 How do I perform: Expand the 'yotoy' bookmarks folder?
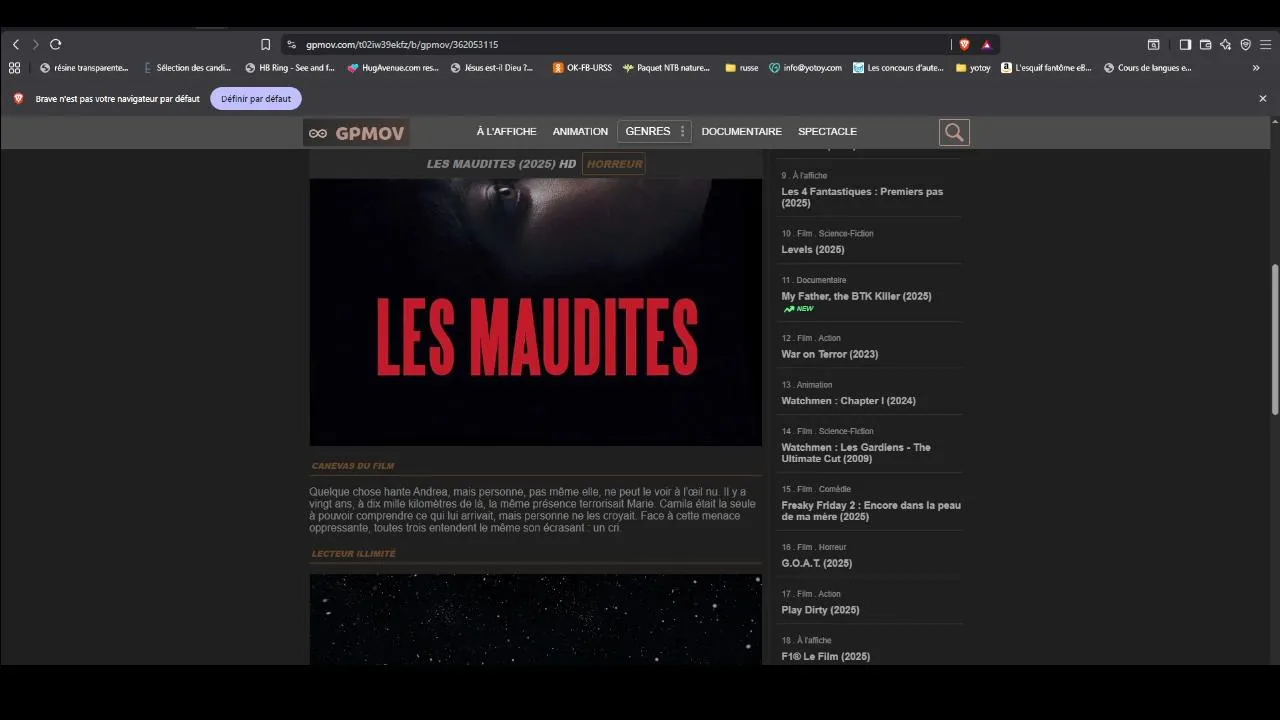pos(973,68)
